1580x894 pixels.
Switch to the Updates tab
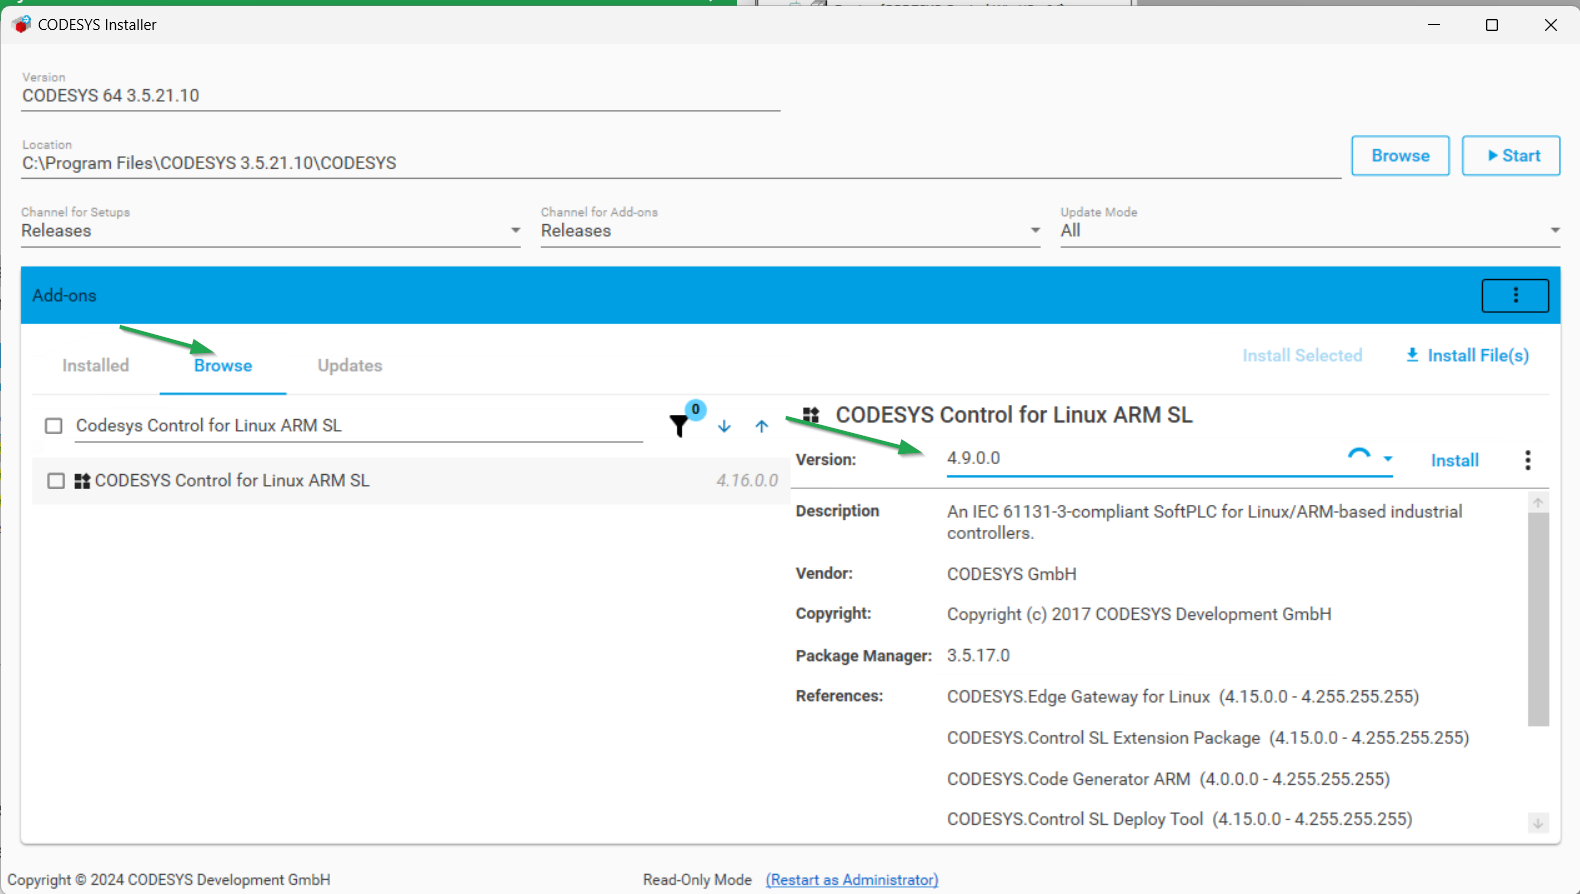coord(350,366)
